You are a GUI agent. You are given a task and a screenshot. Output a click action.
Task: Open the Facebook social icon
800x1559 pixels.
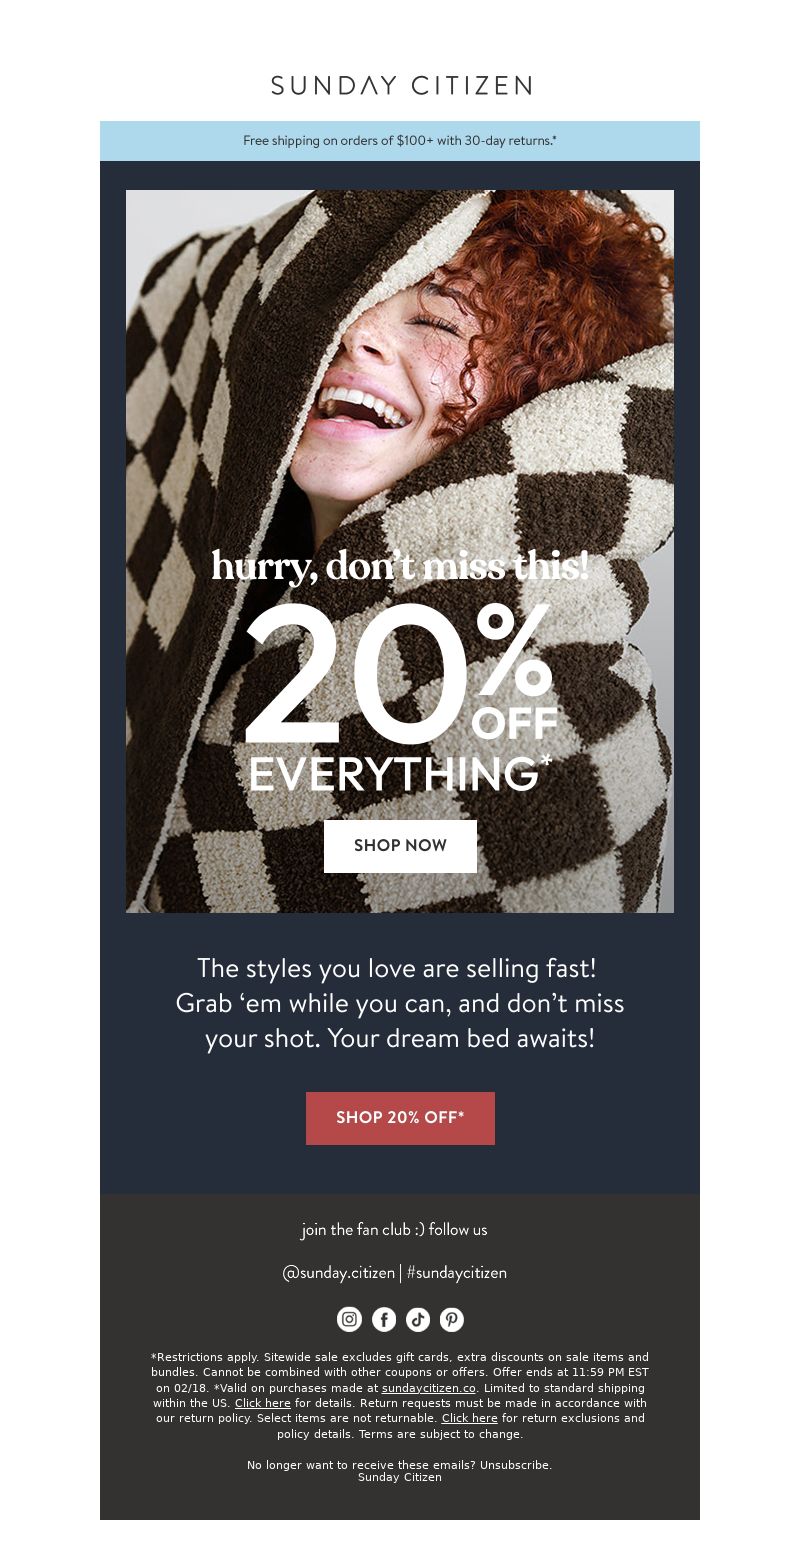[384, 1319]
